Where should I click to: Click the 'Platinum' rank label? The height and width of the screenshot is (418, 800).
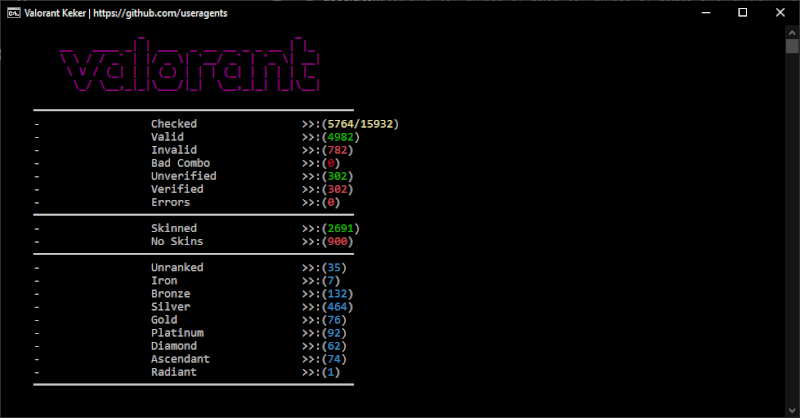point(177,333)
